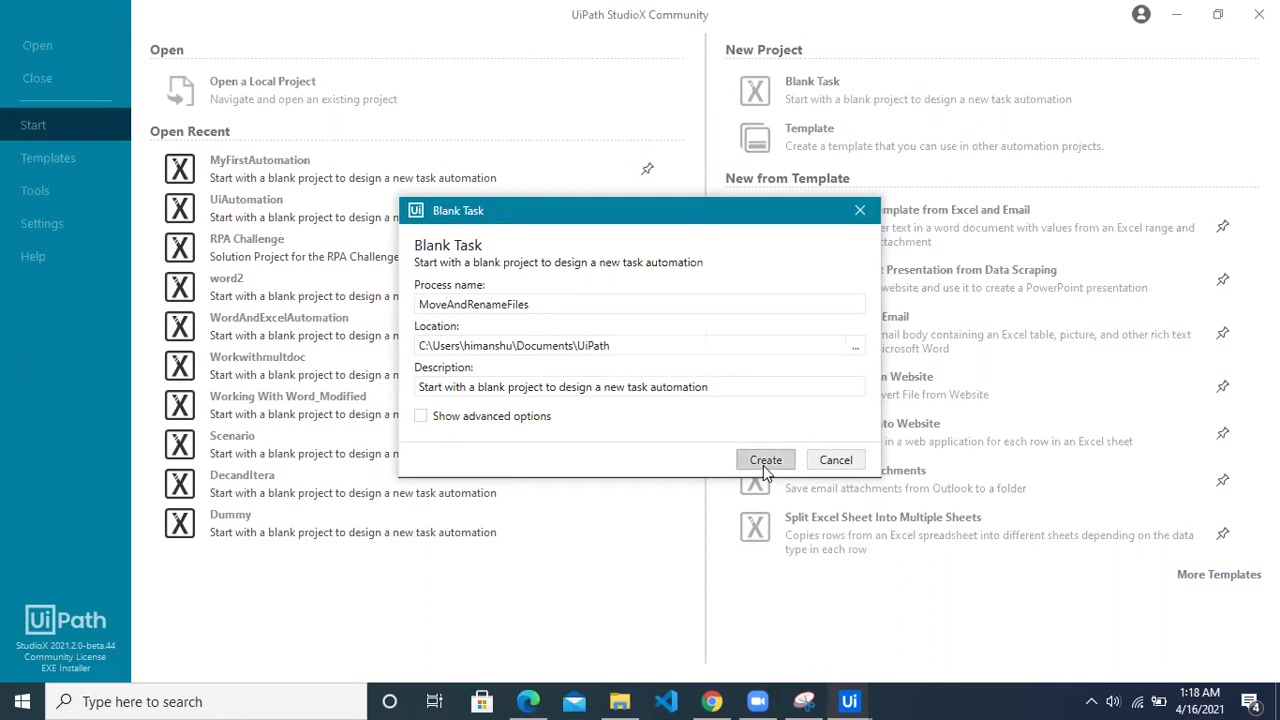This screenshot has width=1280, height=720.
Task: Open the Templates section in the sidebar
Action: click(48, 157)
